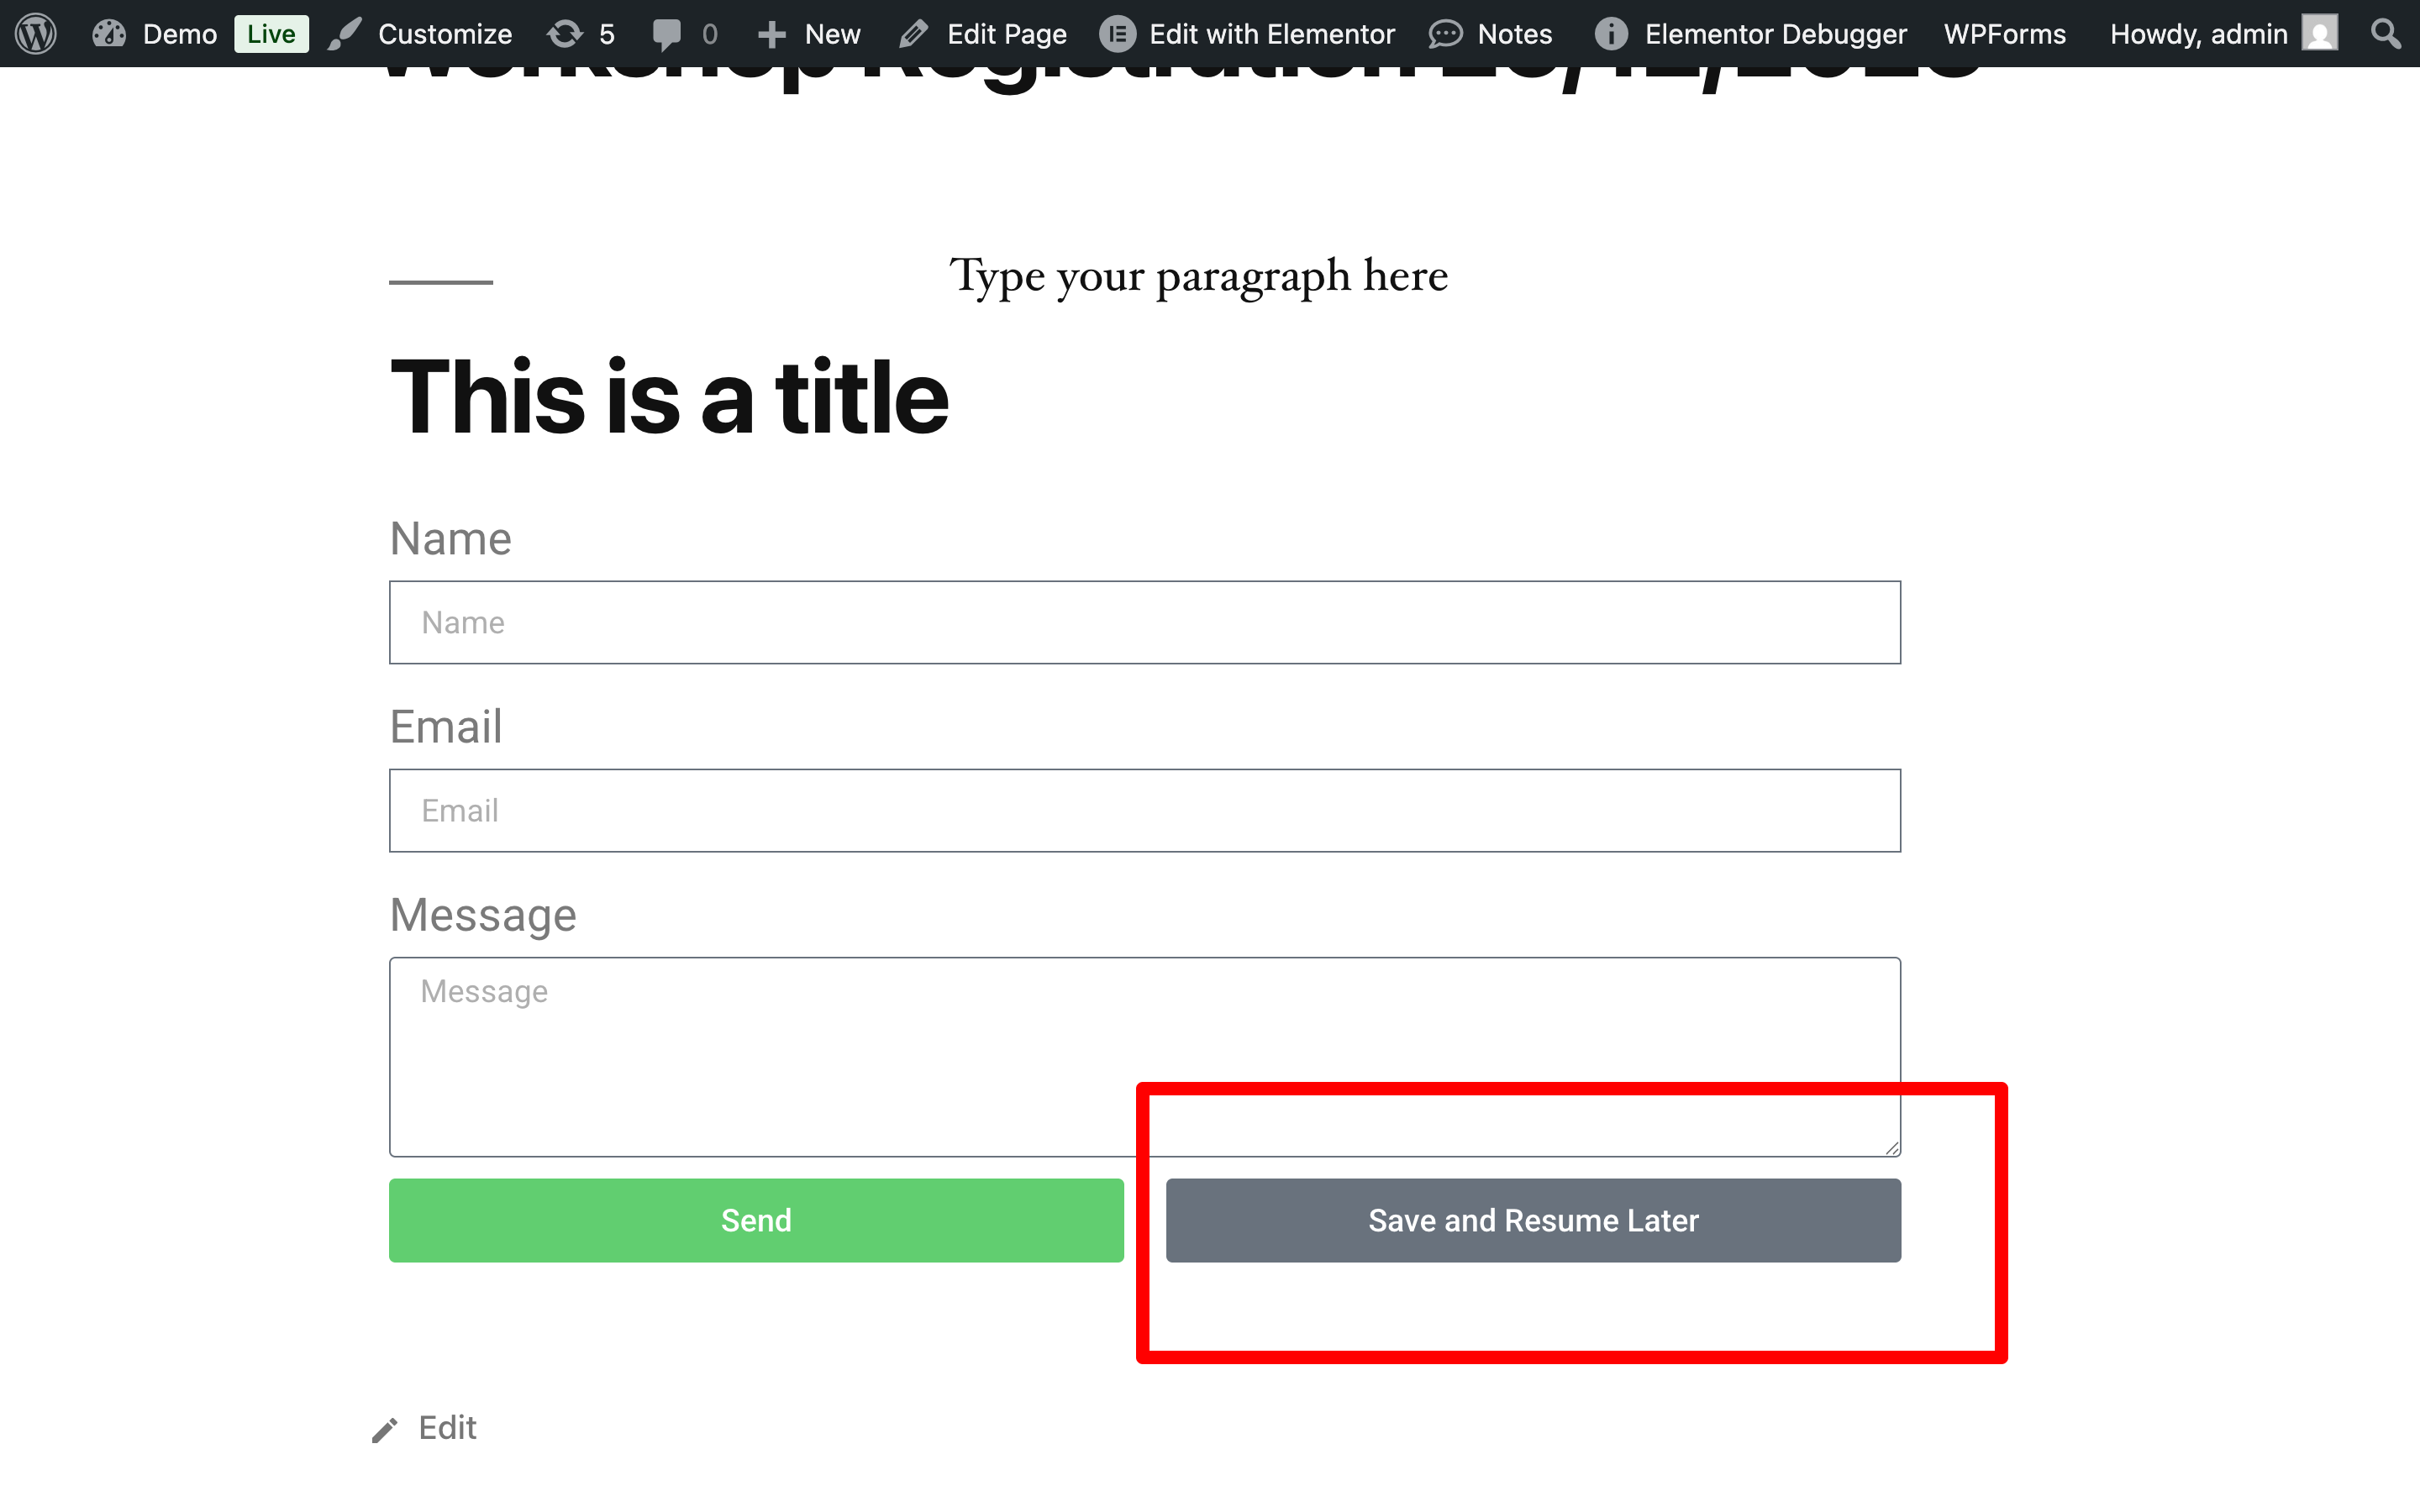Screen dimensions: 2420x1512
Task: Click the admin avatar thumbnail
Action: click(2319, 34)
